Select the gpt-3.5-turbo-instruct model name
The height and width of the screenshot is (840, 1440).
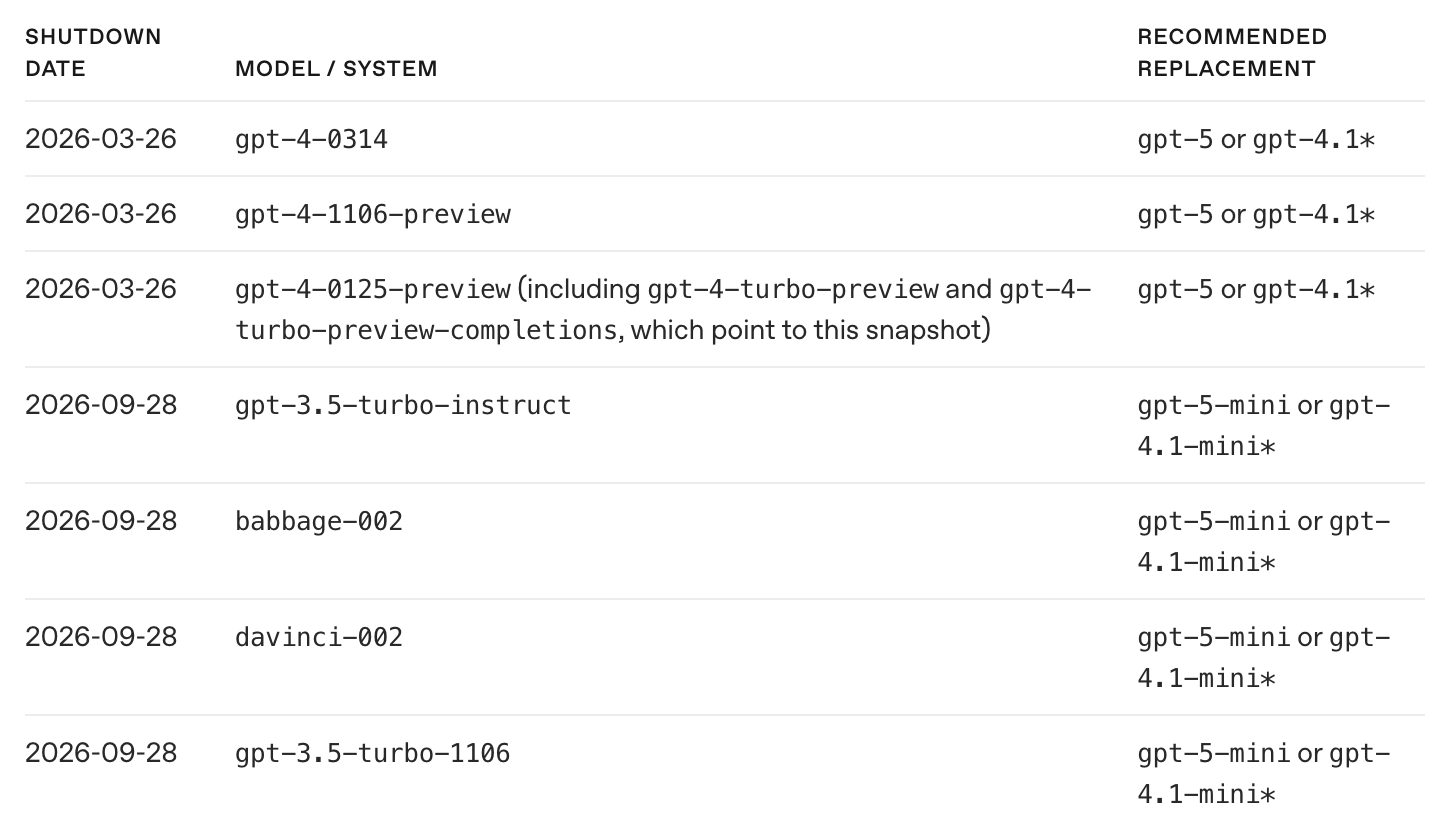click(403, 405)
